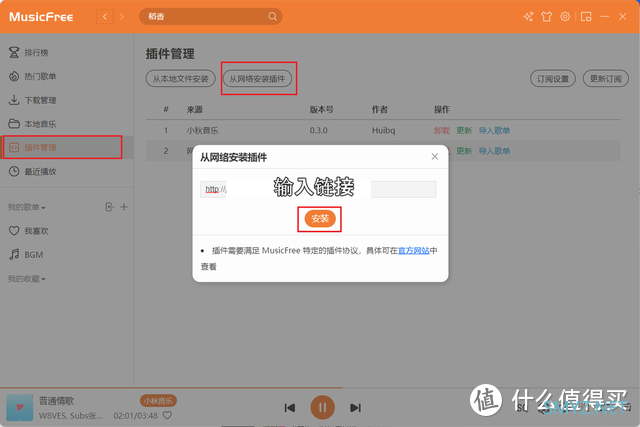Image resolution: width=640 pixels, height=427 pixels.
Task: Click the 来源 column header
Action: click(195, 109)
